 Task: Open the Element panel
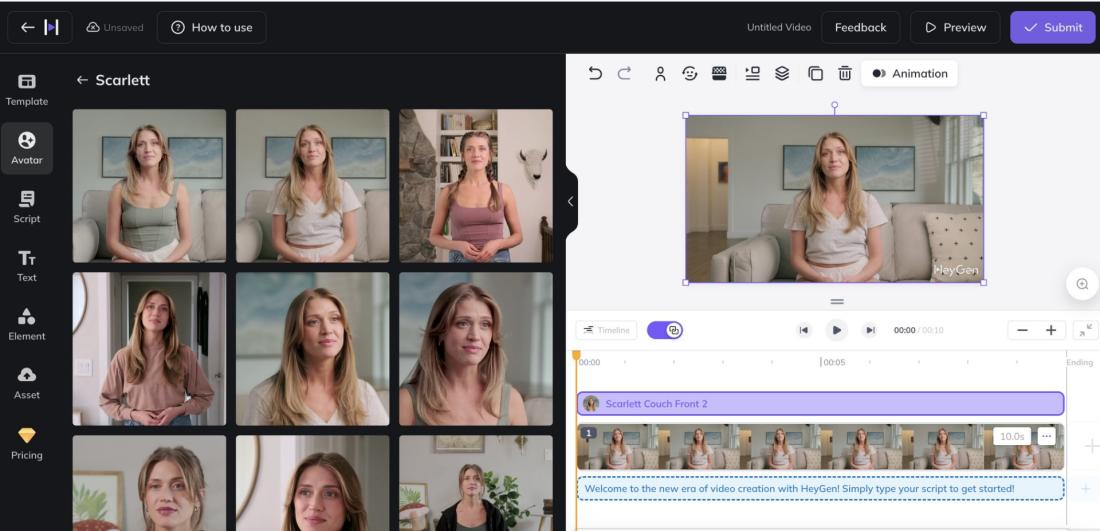pos(27,324)
